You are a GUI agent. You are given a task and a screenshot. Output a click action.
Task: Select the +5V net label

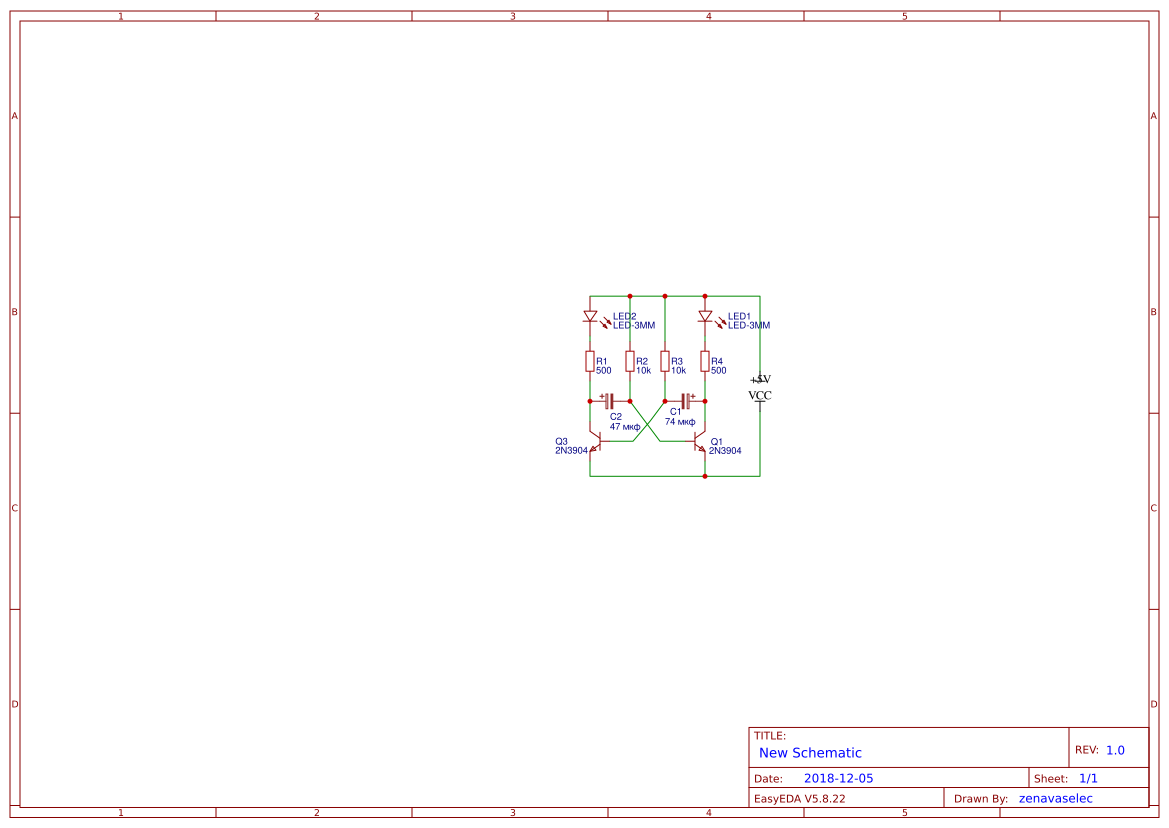pos(760,379)
